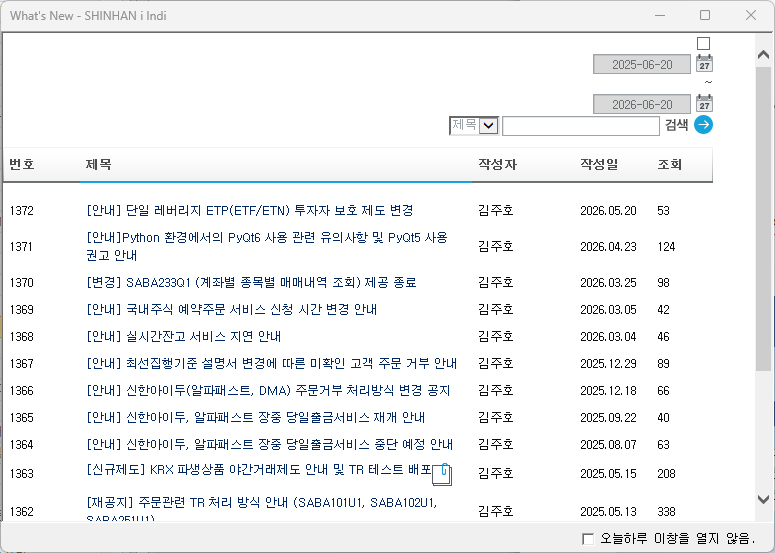Viewport: 775px width, 553px height.
Task: Select row number 1372
Action: 22,211
